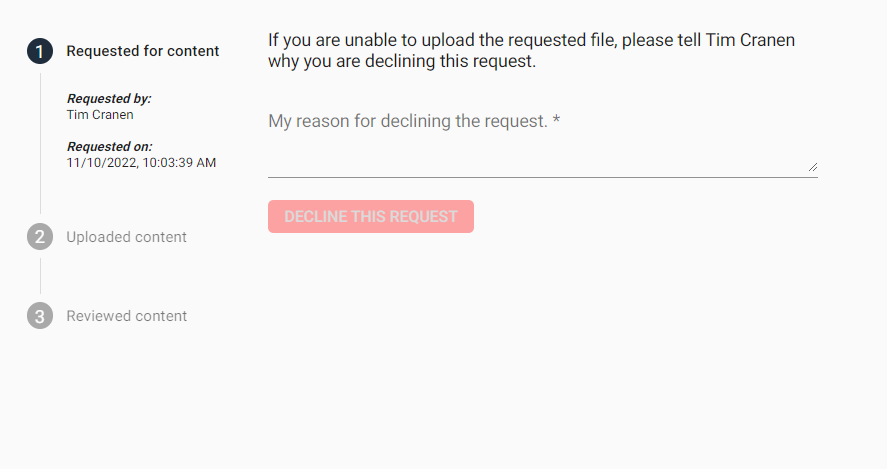887x469 pixels.
Task: Click connector line between steps 2 and 3
Action: [x=40, y=276]
